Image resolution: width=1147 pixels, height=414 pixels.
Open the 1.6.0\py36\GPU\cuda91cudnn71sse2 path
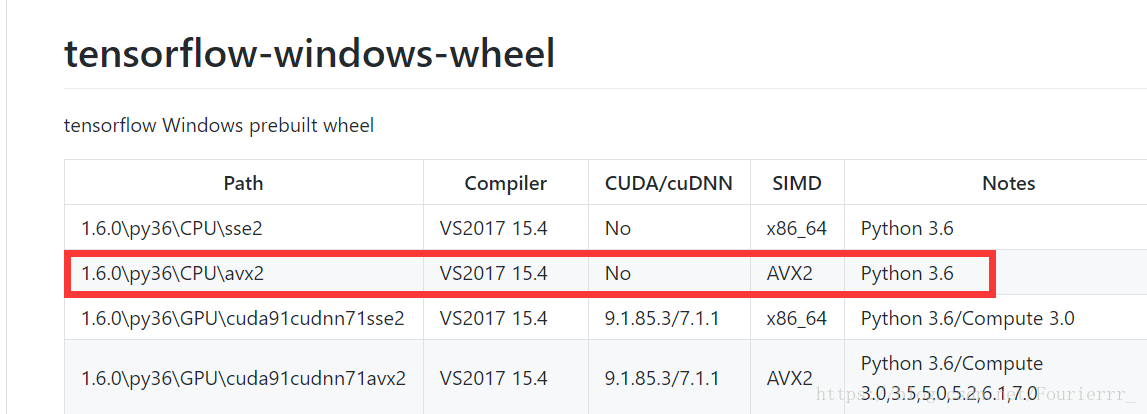point(243,319)
